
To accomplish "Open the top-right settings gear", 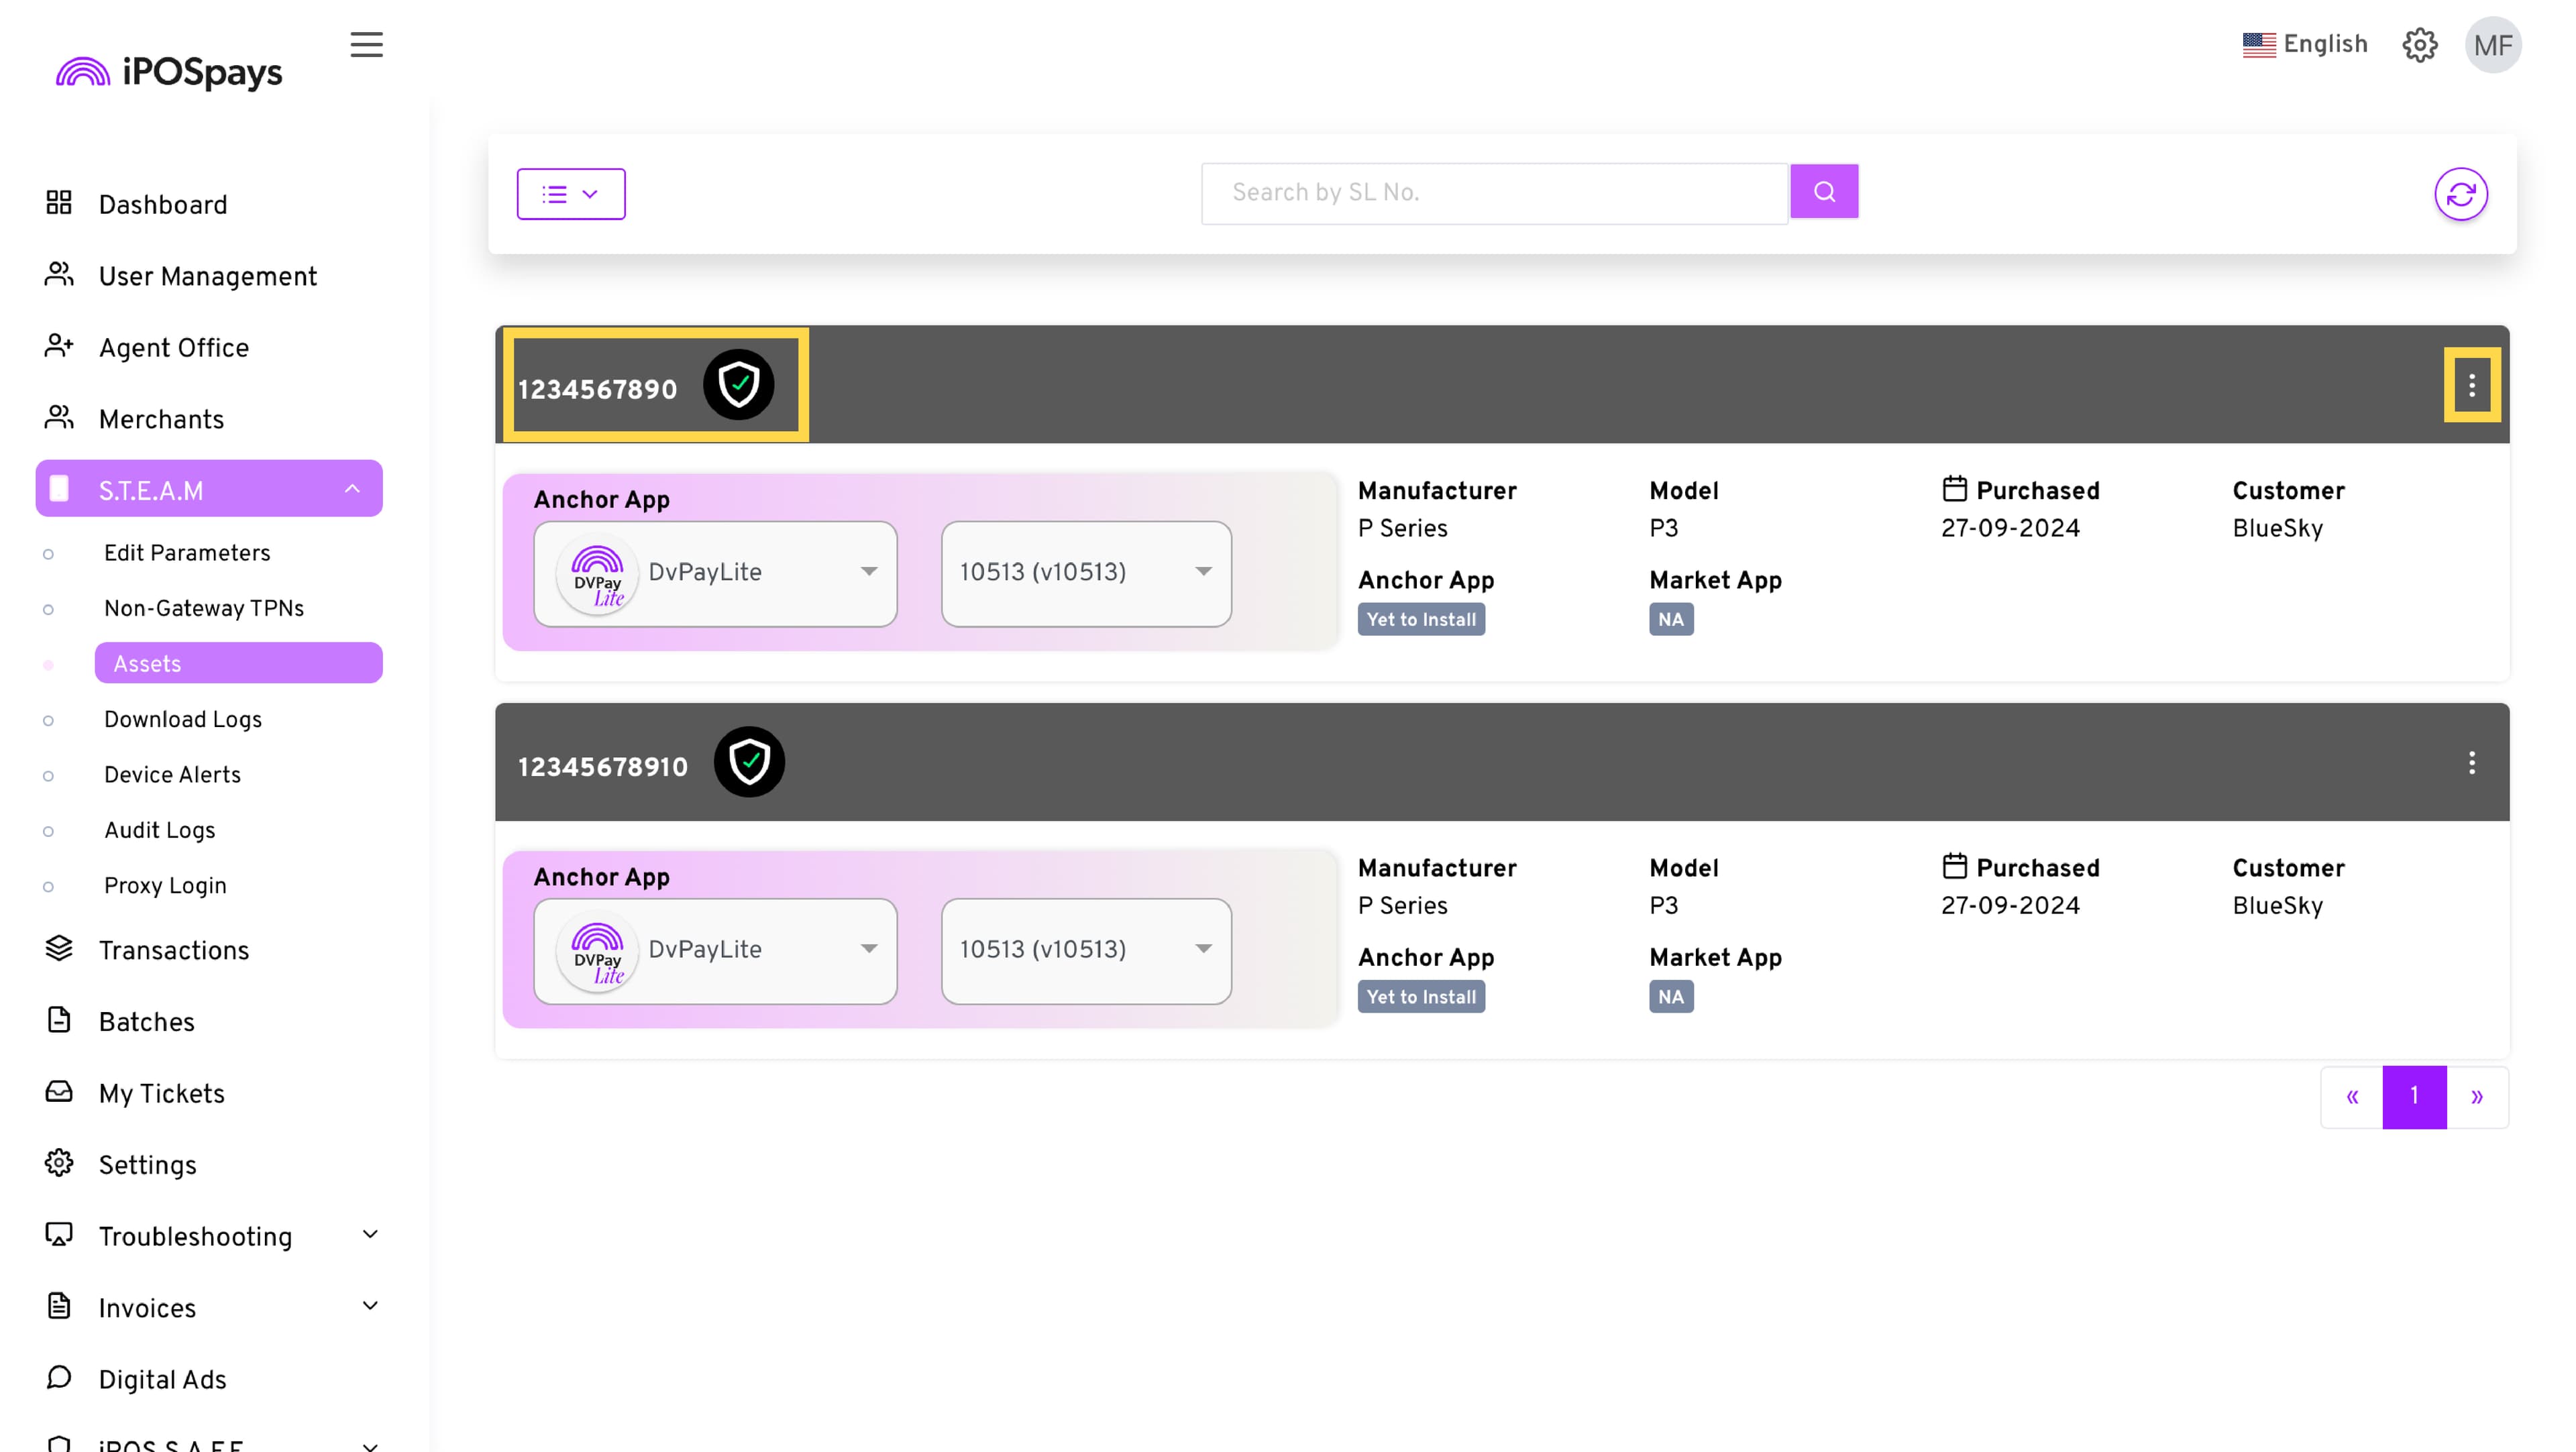I will 2419,45.
